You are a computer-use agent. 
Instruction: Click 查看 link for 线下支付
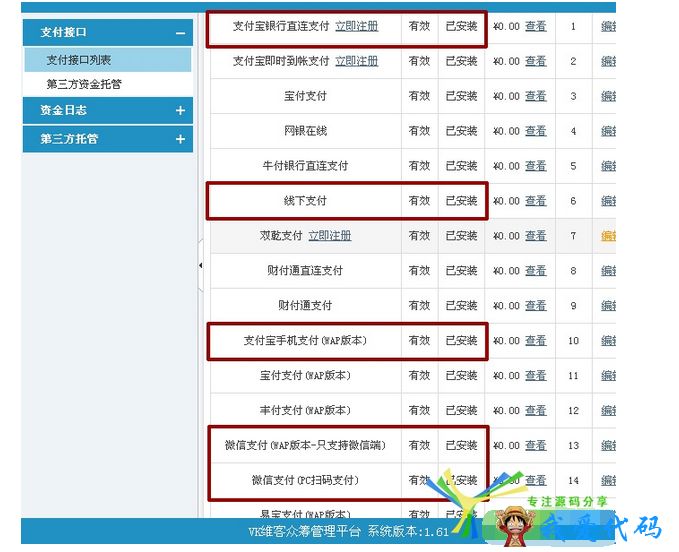coord(536,201)
